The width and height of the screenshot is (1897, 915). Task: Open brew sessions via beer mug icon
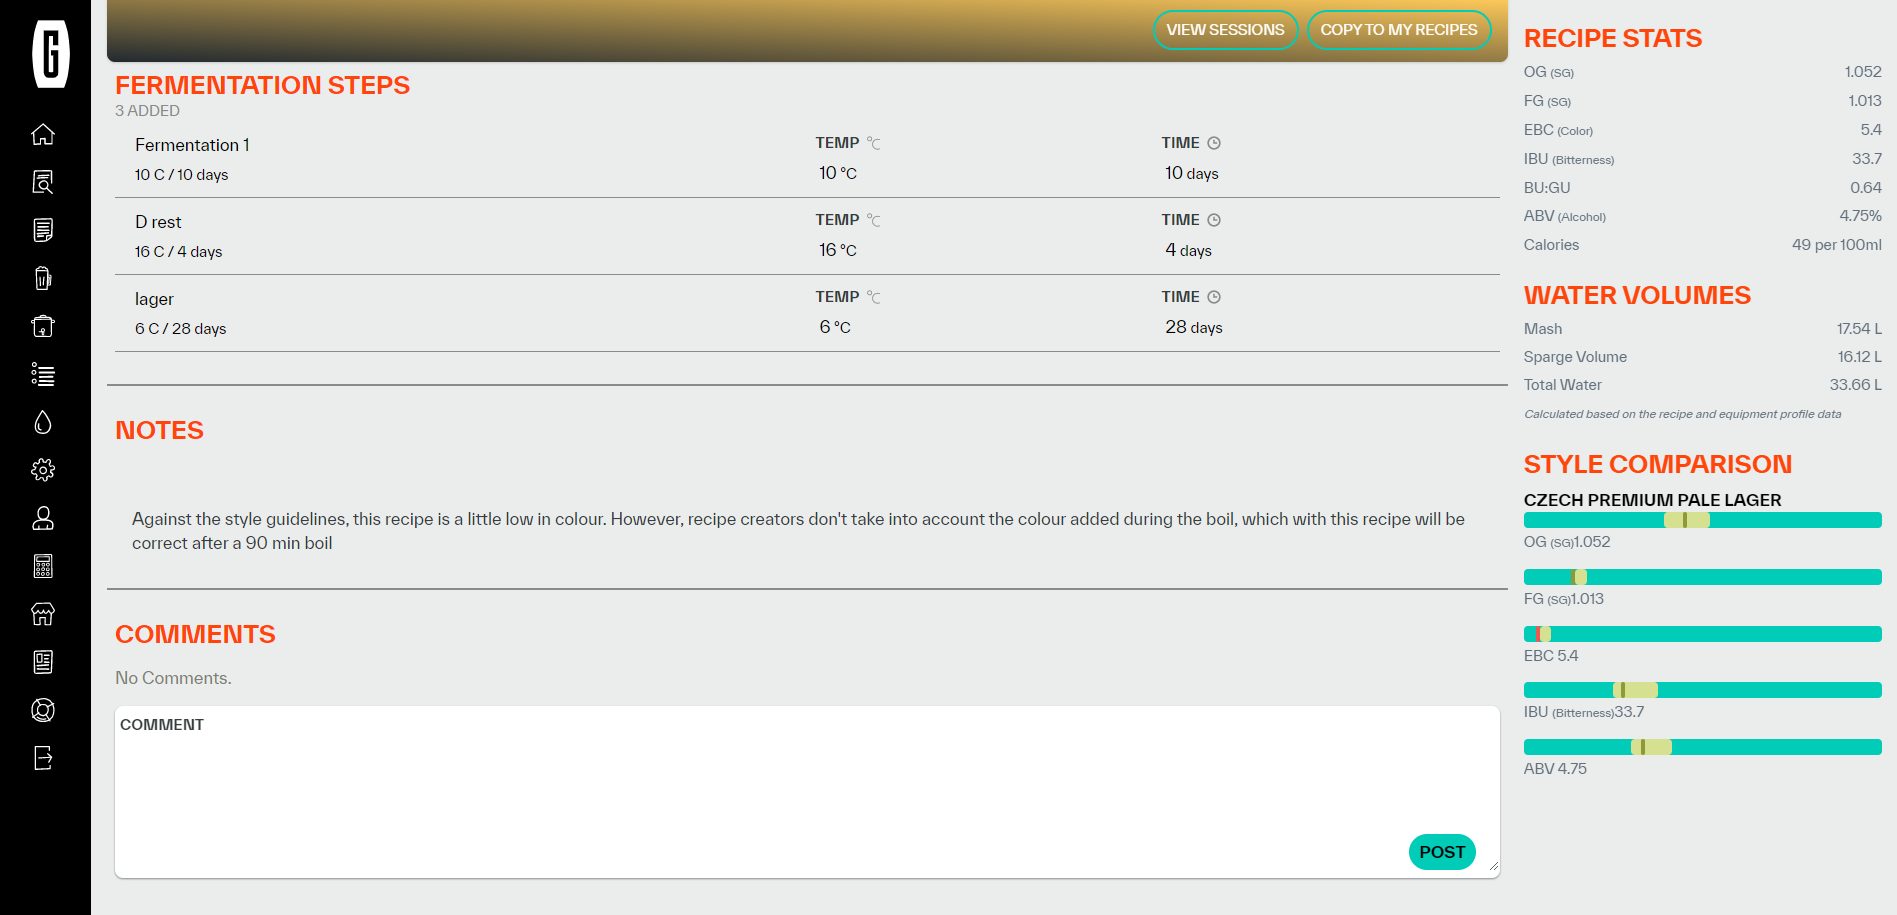[43, 278]
